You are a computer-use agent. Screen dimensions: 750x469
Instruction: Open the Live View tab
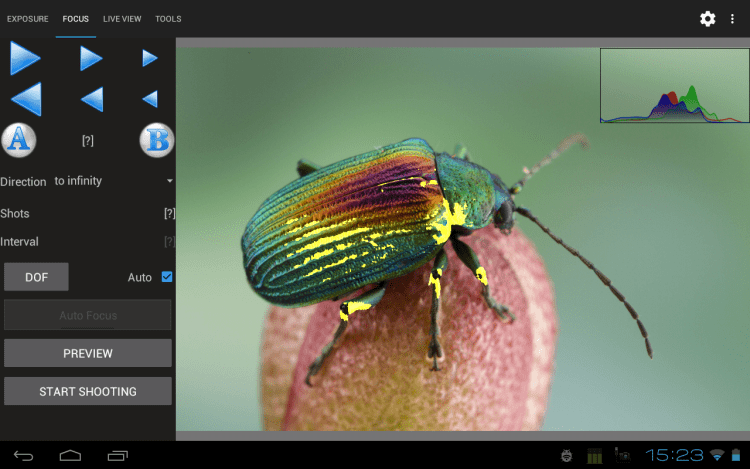(122, 19)
